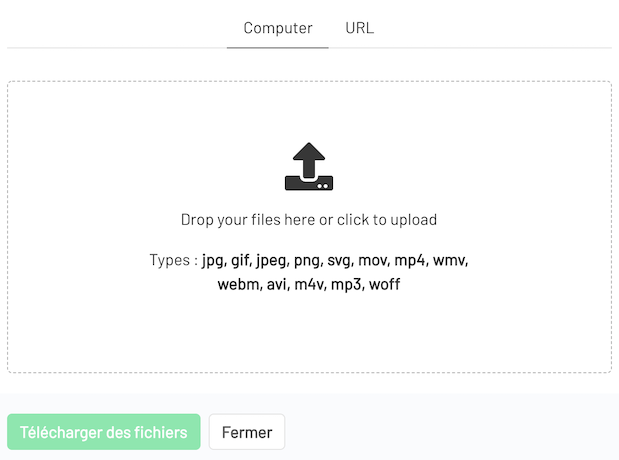Close the dialog with Fermer button
Image resolution: width=619 pixels, height=460 pixels.
pos(247,432)
